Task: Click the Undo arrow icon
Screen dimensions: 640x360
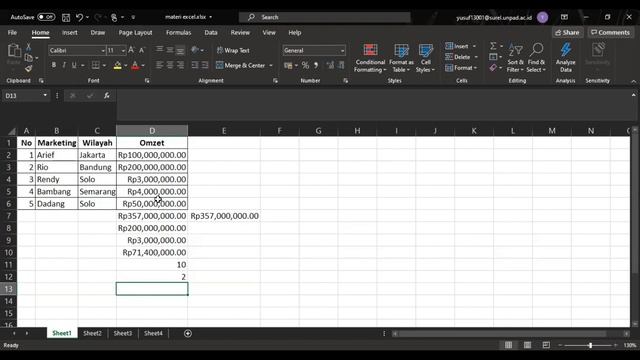Action: tap(80, 17)
